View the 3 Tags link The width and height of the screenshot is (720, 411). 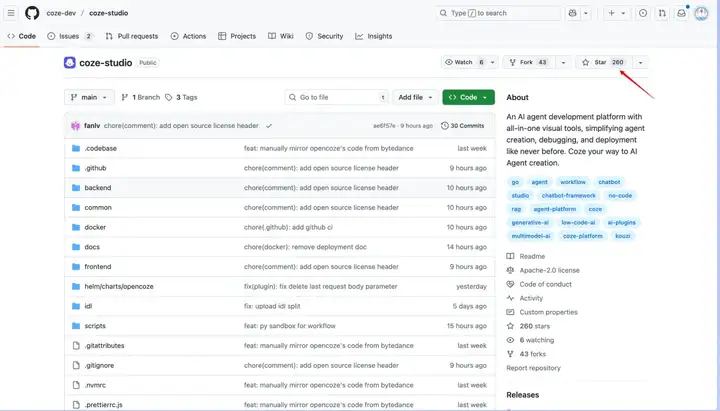(181, 97)
